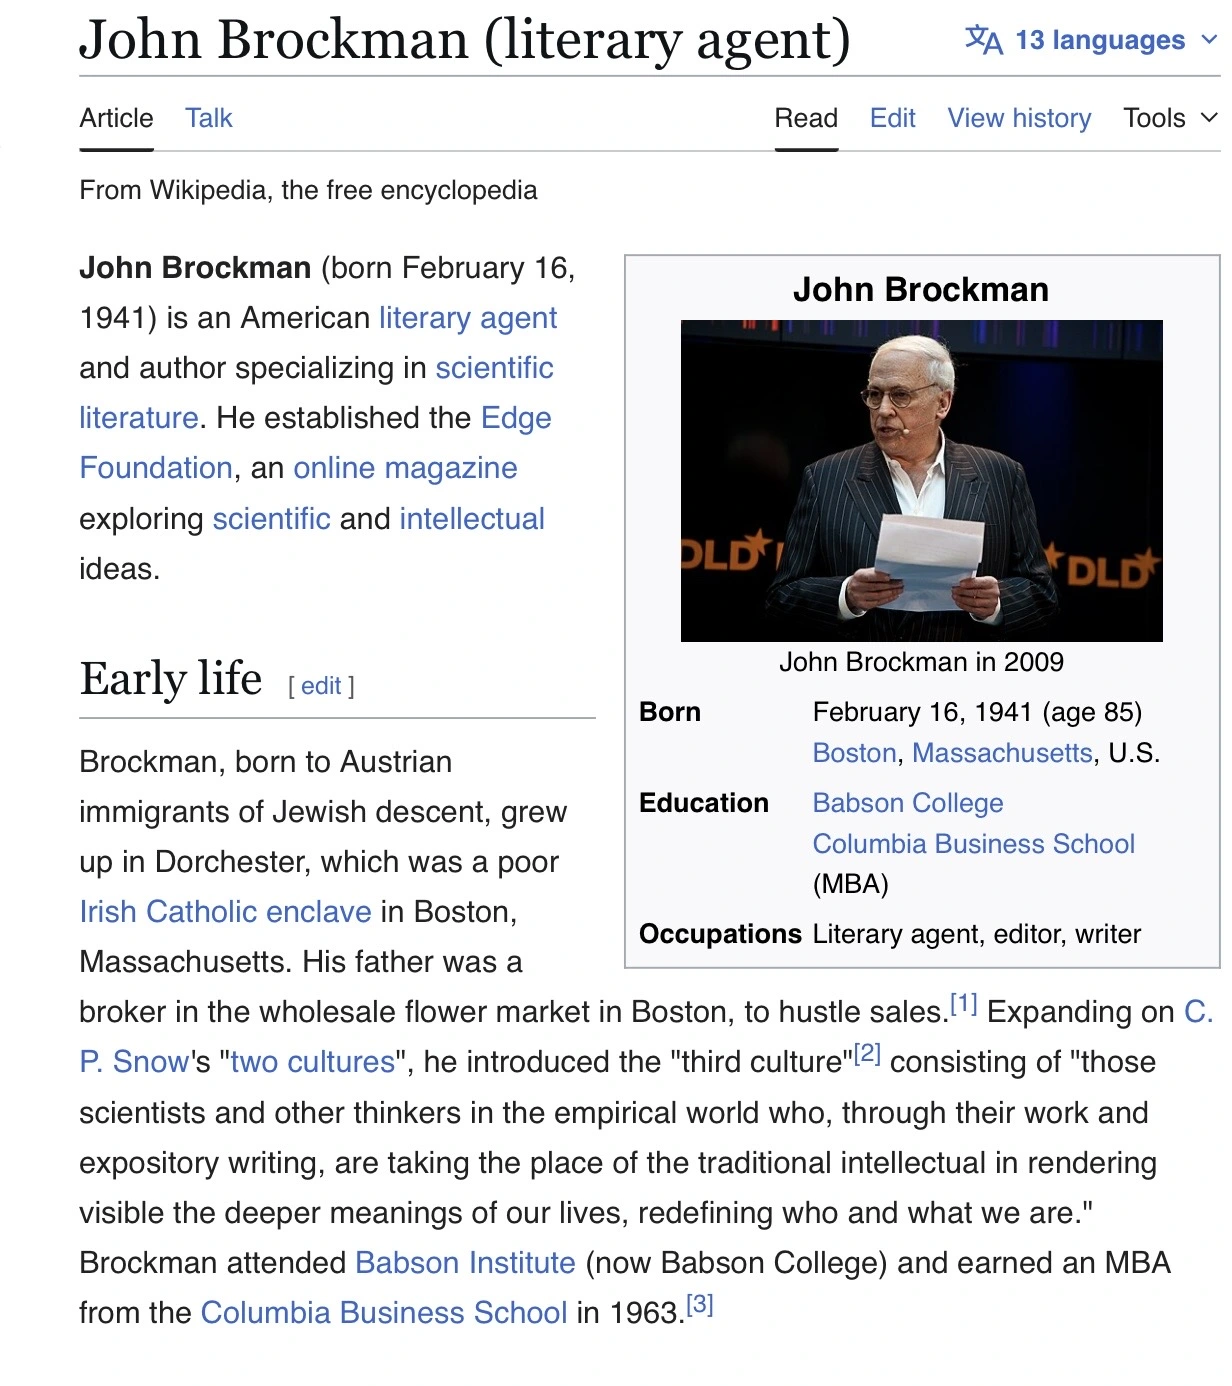Click the language translation icon
Viewport: 1232px width, 1386px height.
983,40
